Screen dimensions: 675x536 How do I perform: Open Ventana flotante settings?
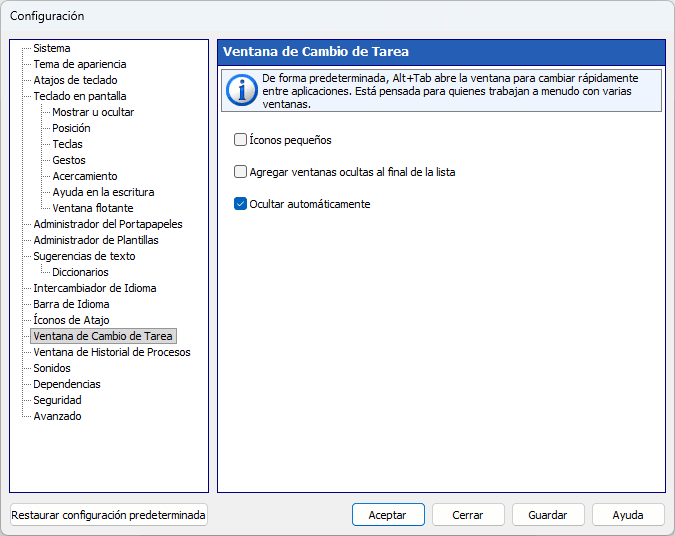coord(93,208)
